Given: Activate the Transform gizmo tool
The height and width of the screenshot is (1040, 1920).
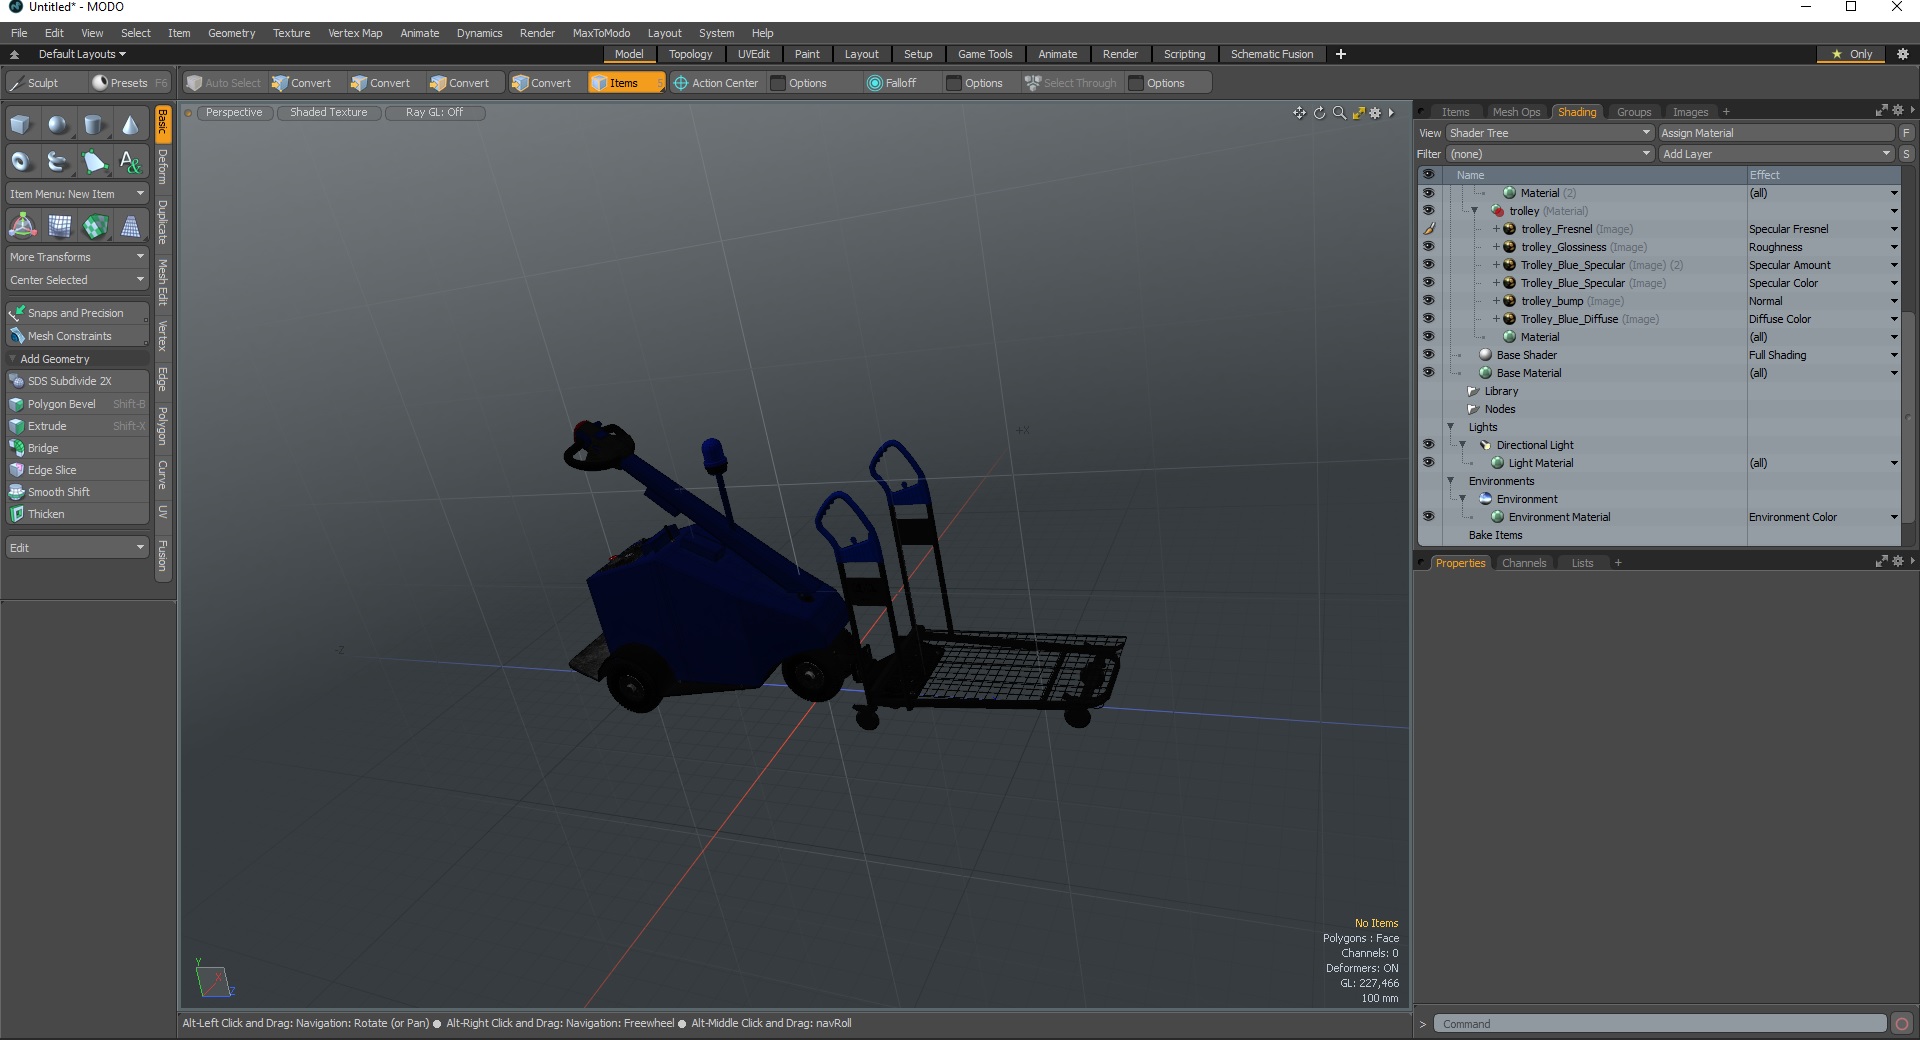Looking at the screenshot, I should (22, 226).
